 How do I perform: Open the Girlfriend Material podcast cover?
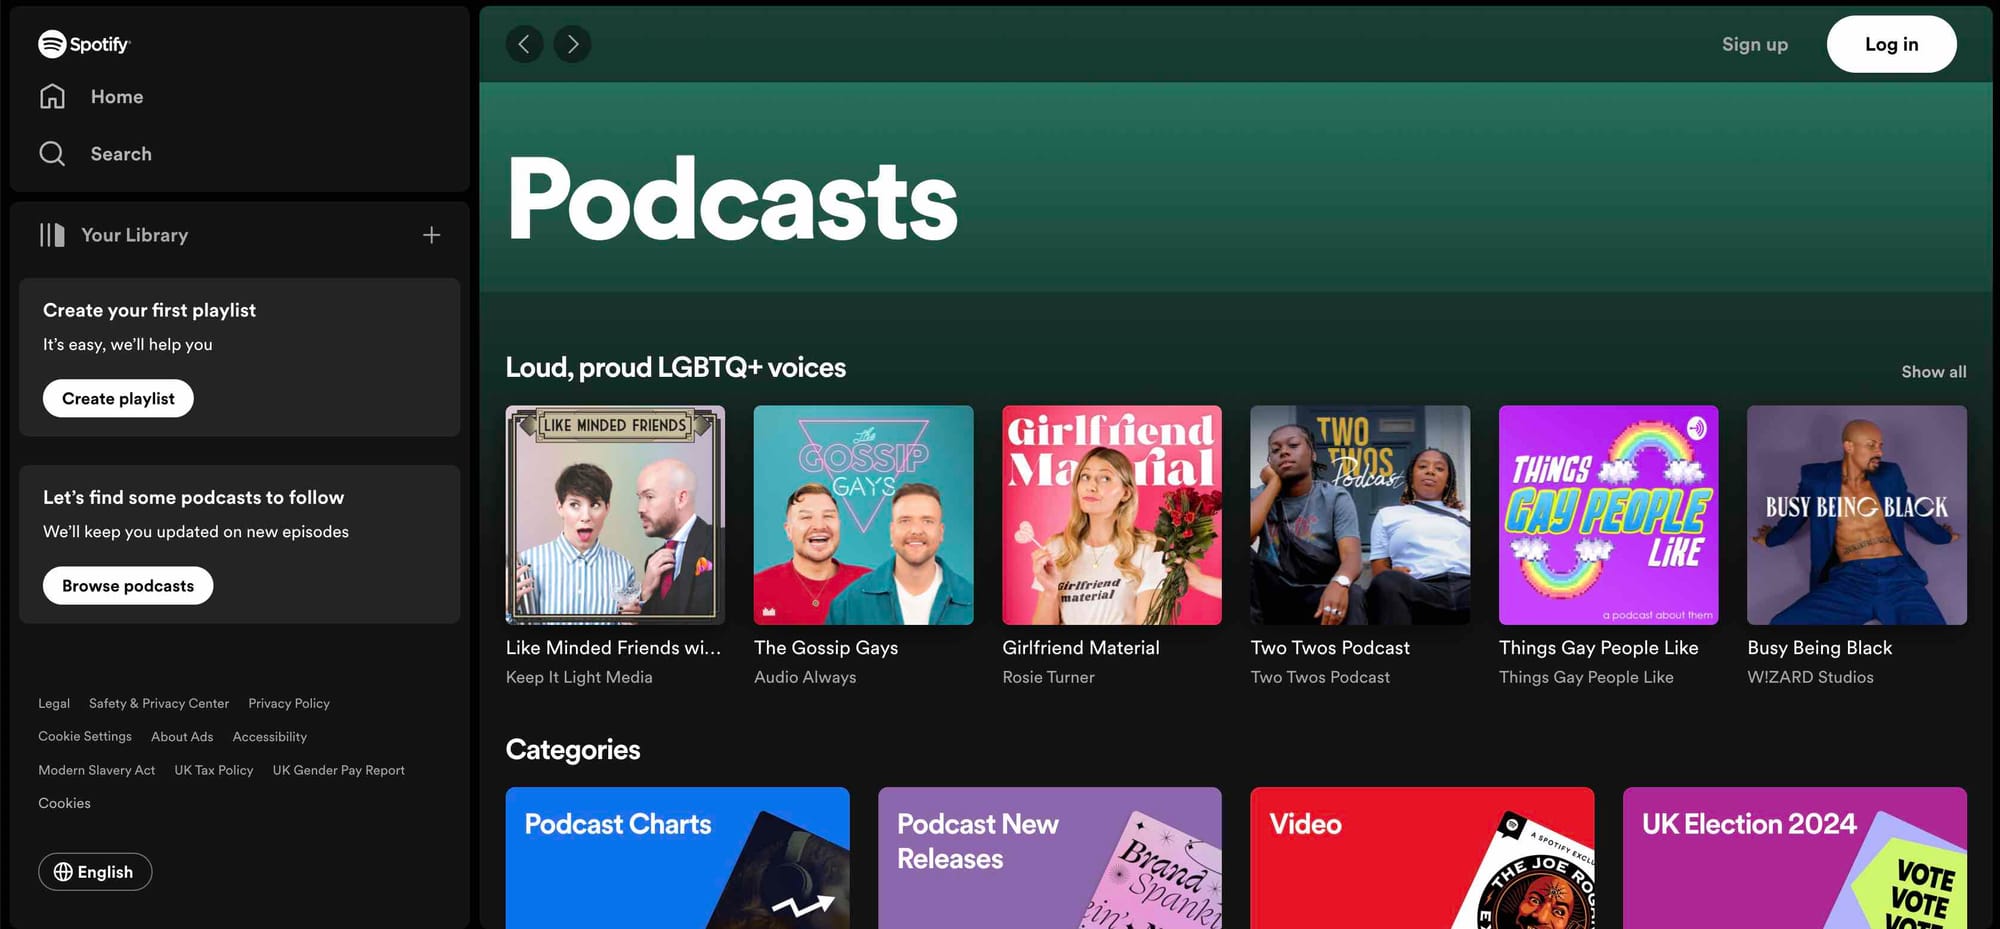click(1111, 515)
